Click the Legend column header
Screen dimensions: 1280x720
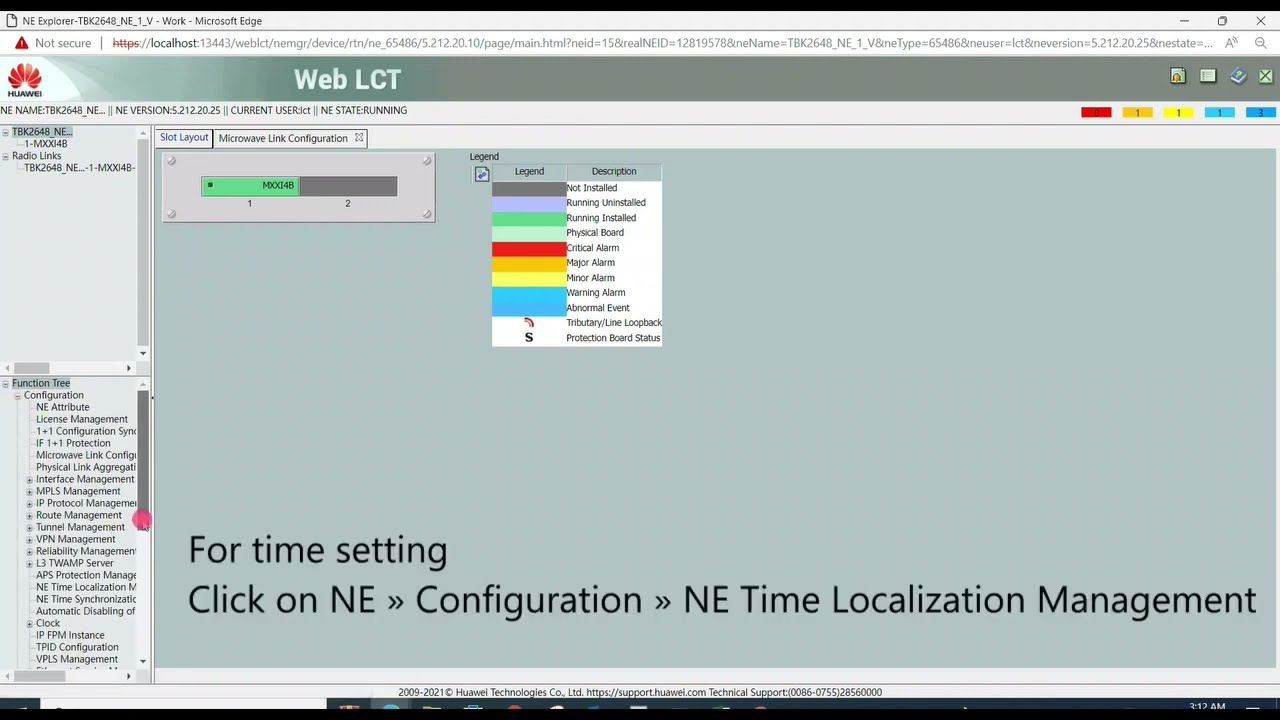point(529,171)
